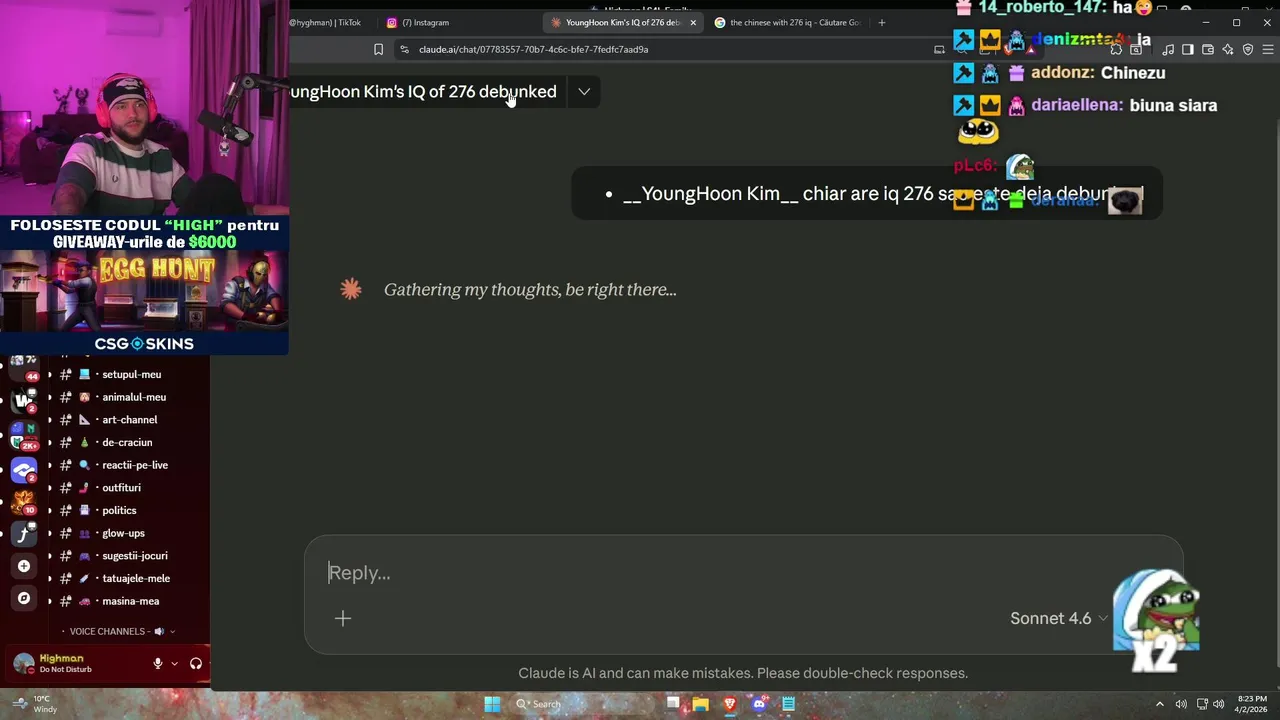
Task: Click the music note media icon in toolbar
Action: pos(1168,49)
